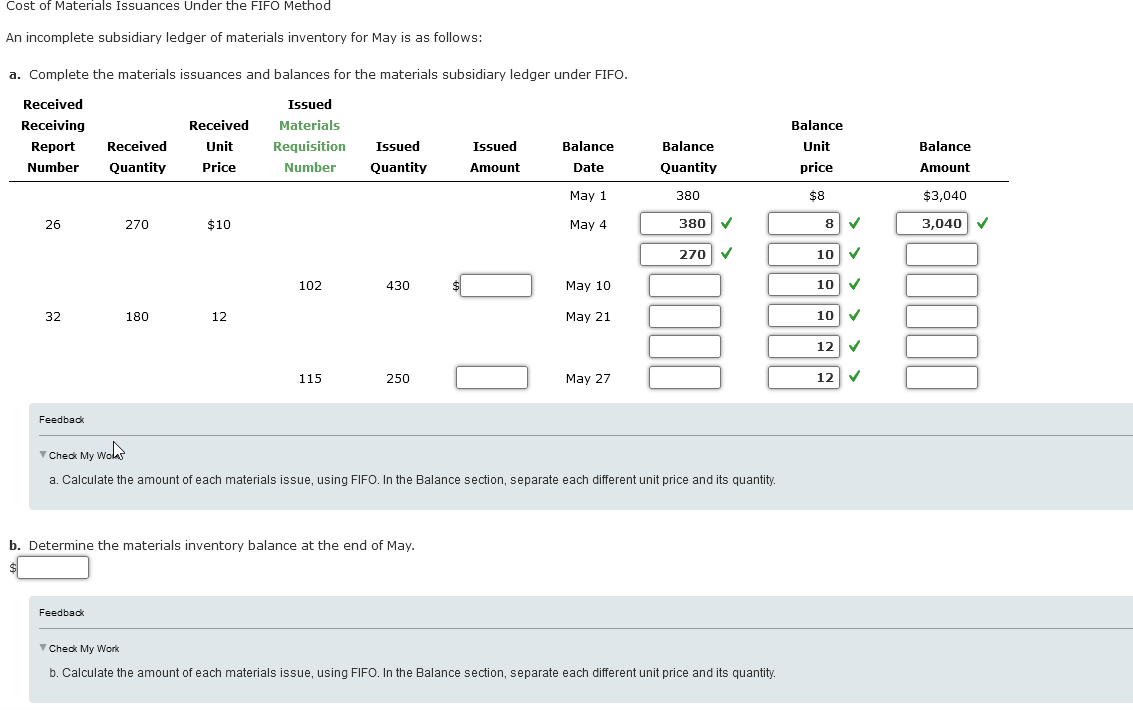
Task: Click the Issued Amount column header
Action: [495, 157]
